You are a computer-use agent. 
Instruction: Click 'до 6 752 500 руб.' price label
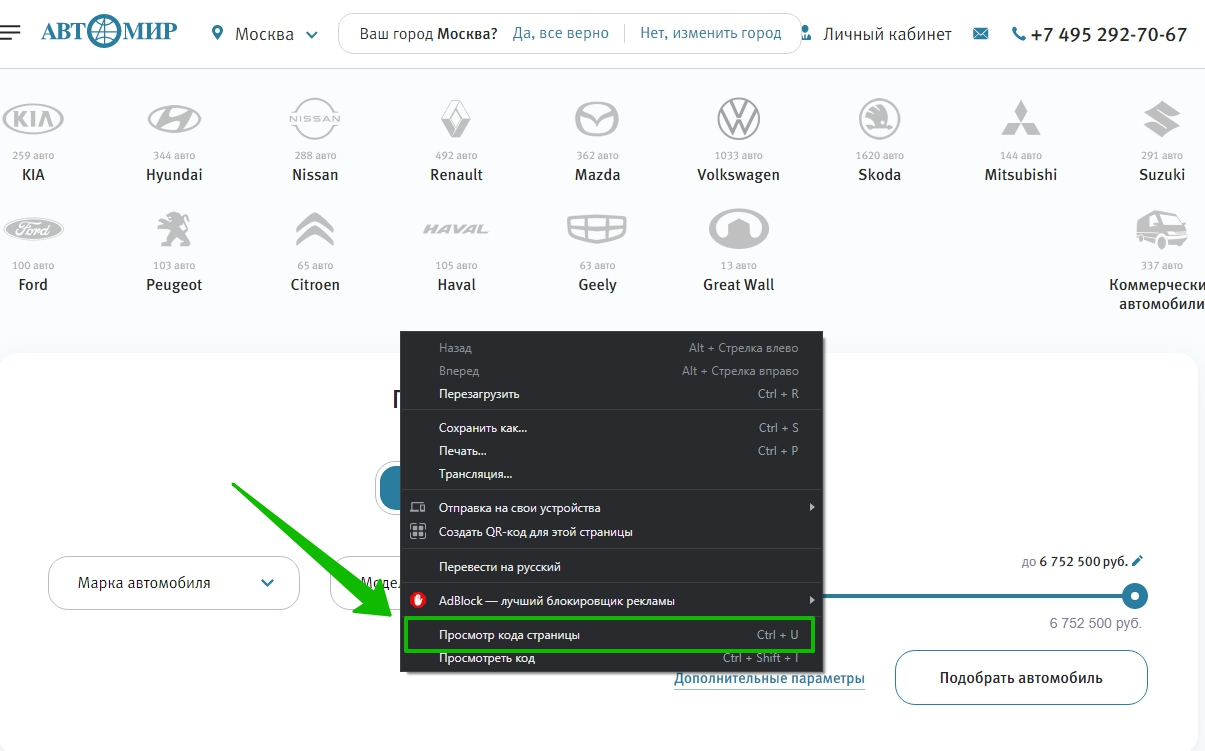coord(1075,562)
